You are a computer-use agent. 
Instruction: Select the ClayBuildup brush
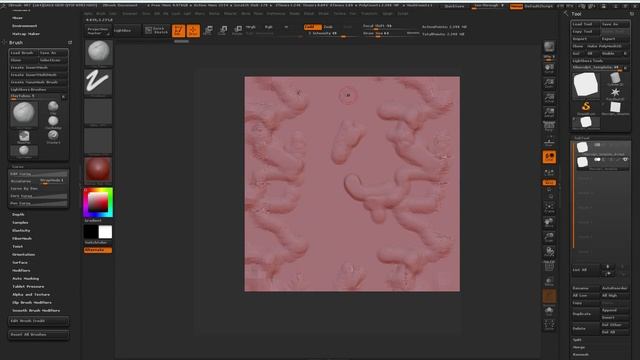point(53,122)
